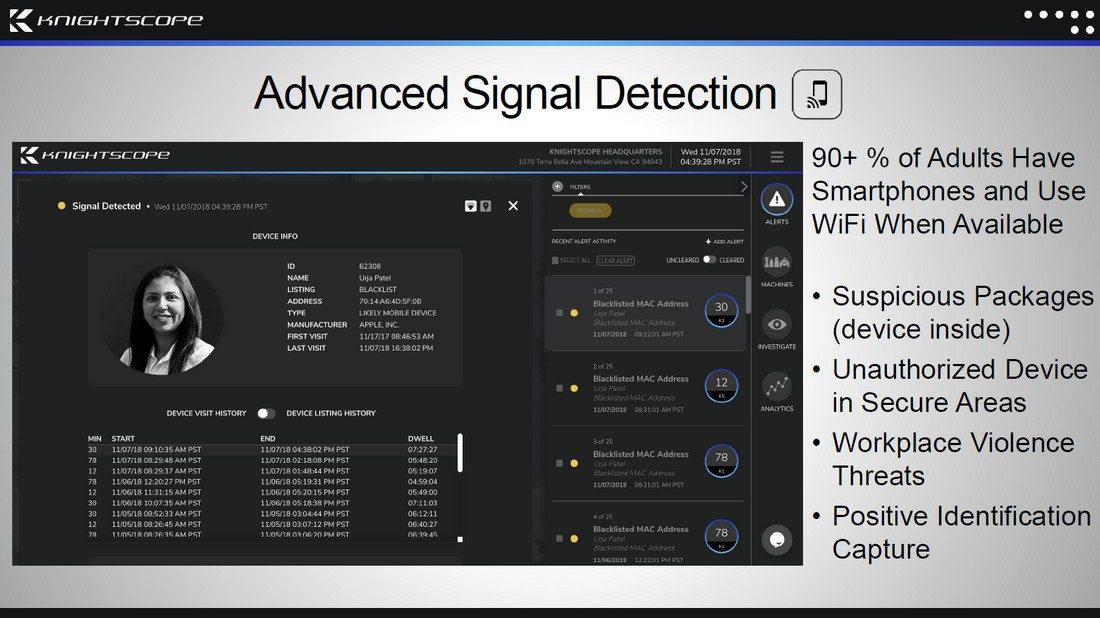The height and width of the screenshot is (618, 1100).
Task: Click the phone signal icon beside the slide title
Action: pyautogui.click(x=817, y=94)
